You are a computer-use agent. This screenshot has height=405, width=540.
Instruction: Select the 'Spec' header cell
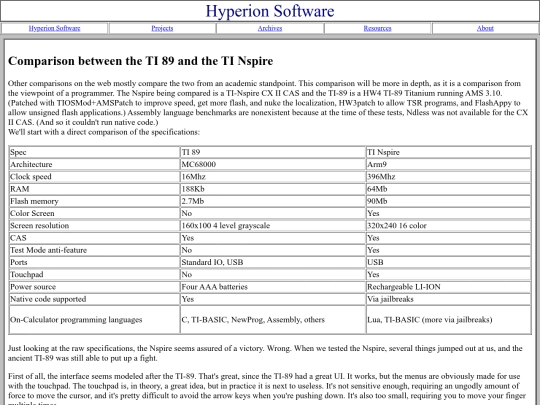[94, 152]
